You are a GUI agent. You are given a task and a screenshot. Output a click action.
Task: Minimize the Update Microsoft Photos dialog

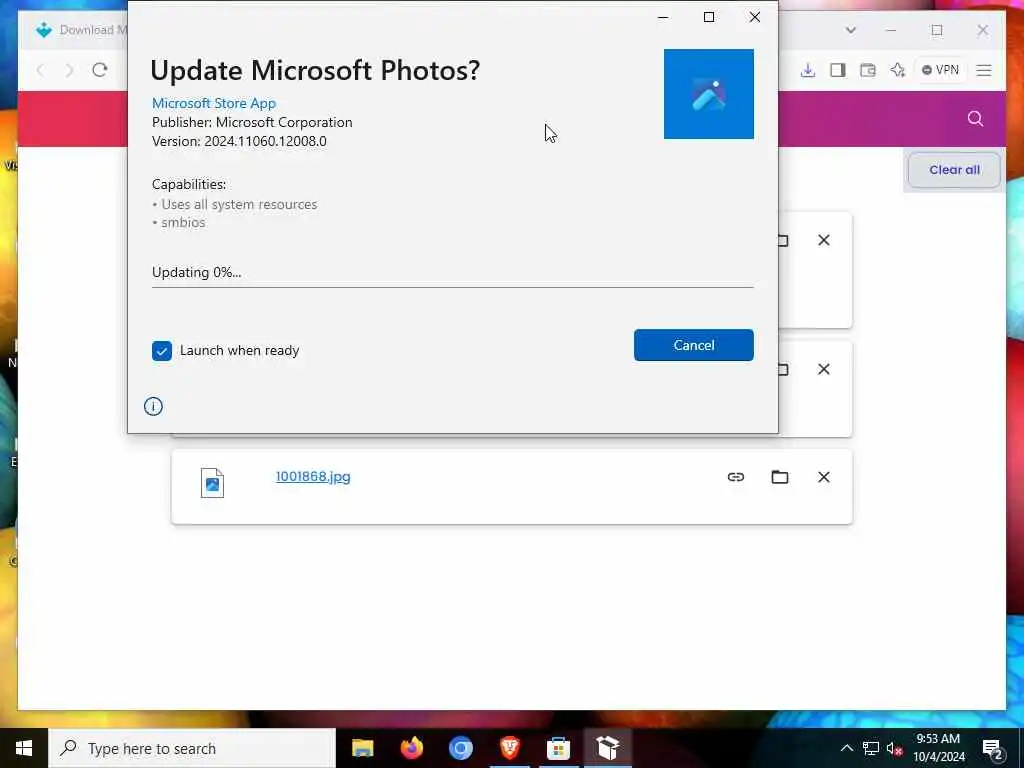pyautogui.click(x=663, y=17)
